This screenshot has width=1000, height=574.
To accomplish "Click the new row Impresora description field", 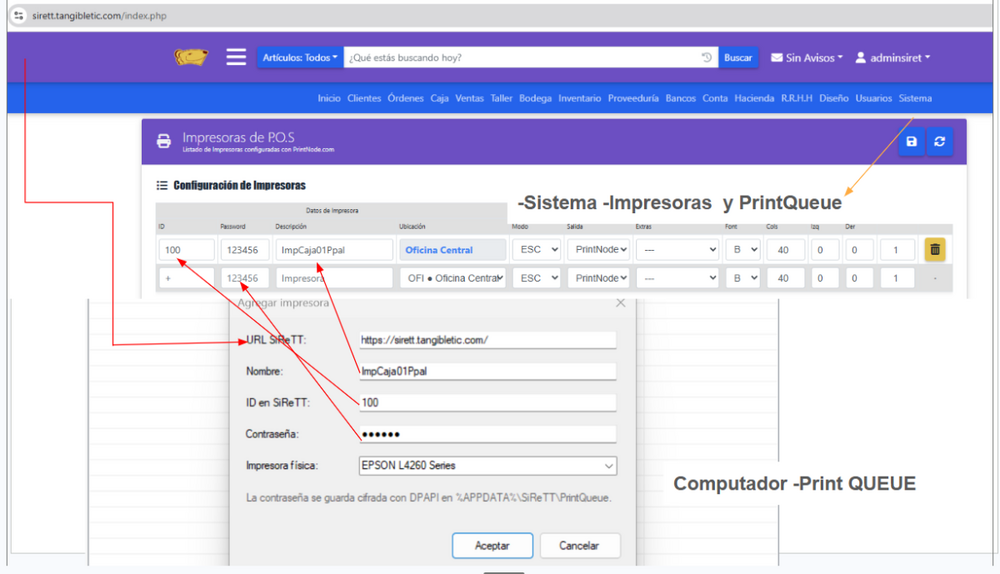I will click(x=334, y=278).
